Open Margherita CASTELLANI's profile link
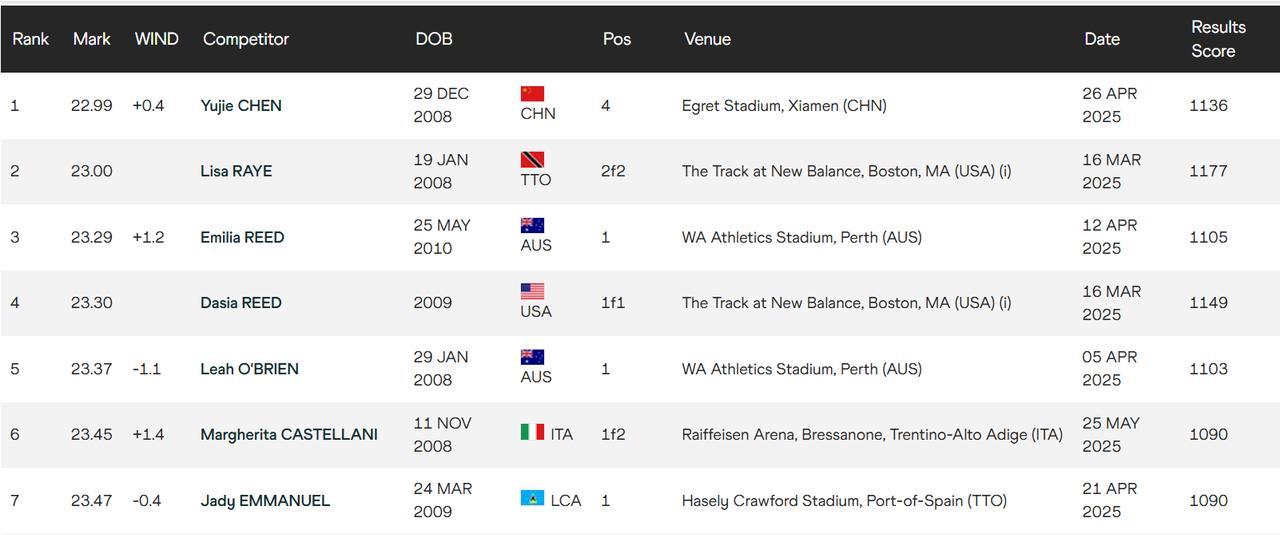The width and height of the screenshot is (1280, 535). tap(289, 435)
